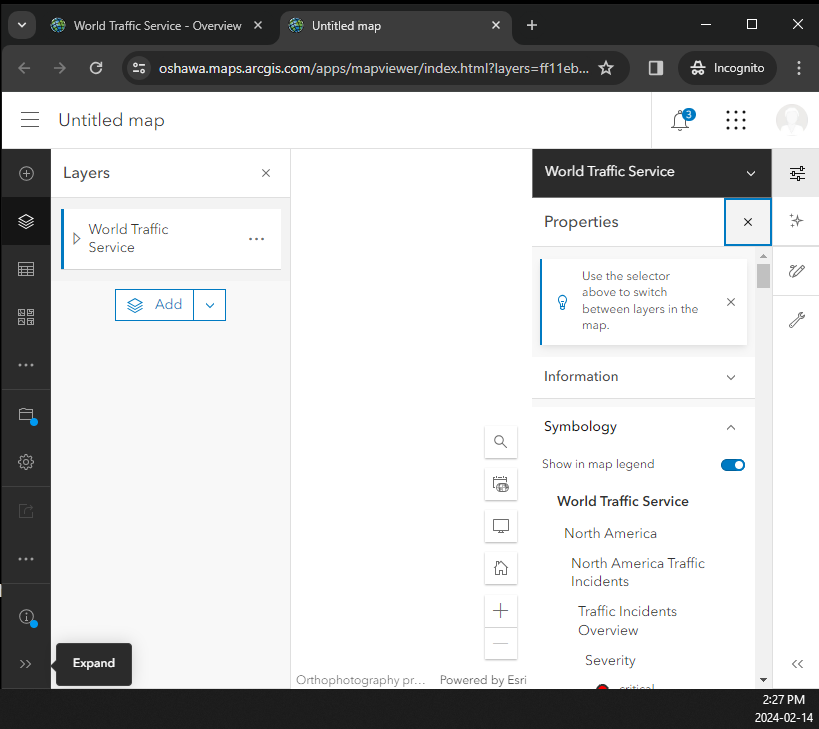Open the World Traffic Service options menu
The width and height of the screenshot is (819, 729).
point(257,239)
